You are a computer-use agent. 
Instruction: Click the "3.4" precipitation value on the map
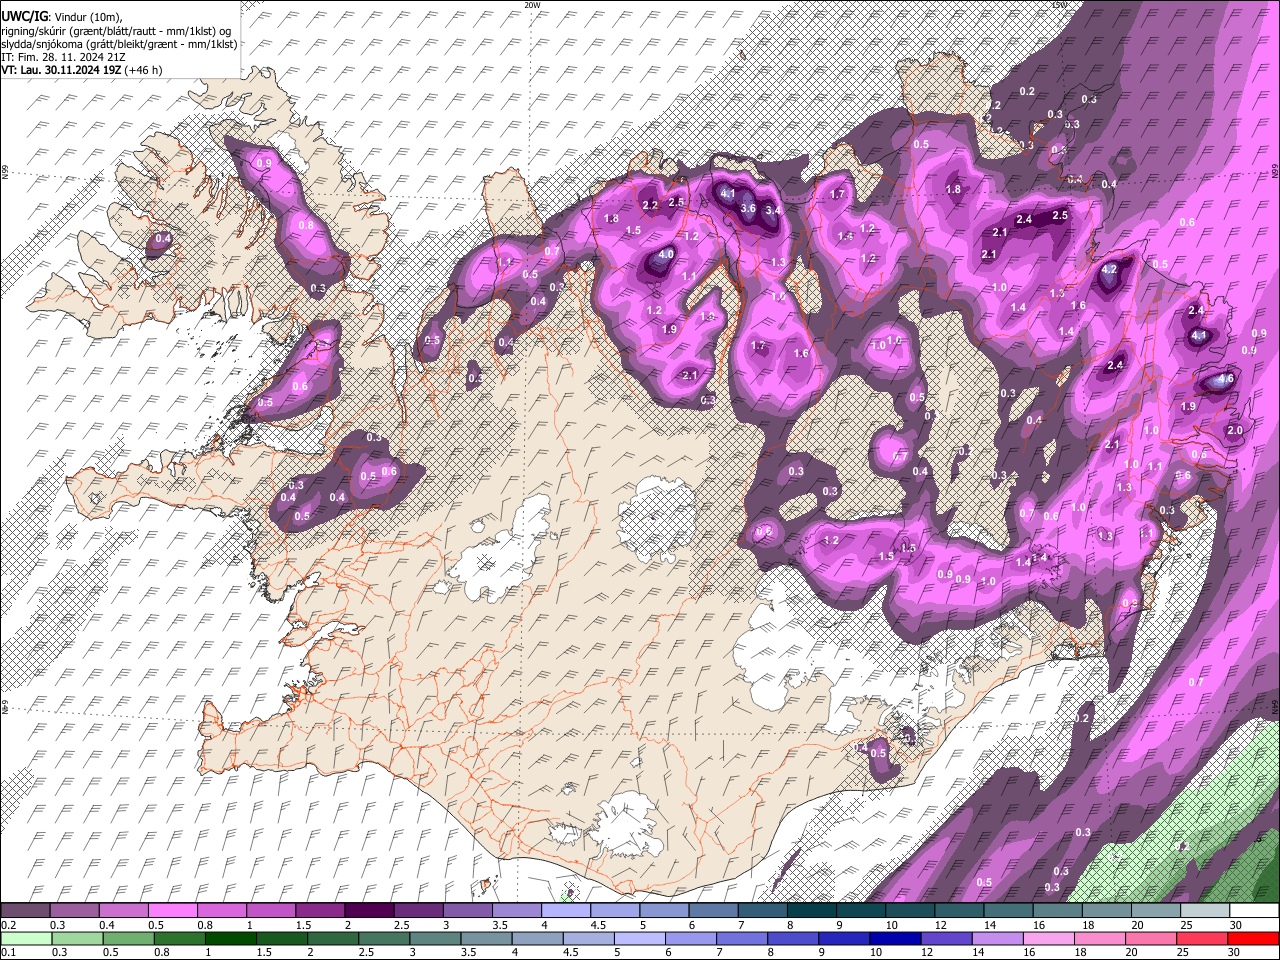click(x=773, y=211)
